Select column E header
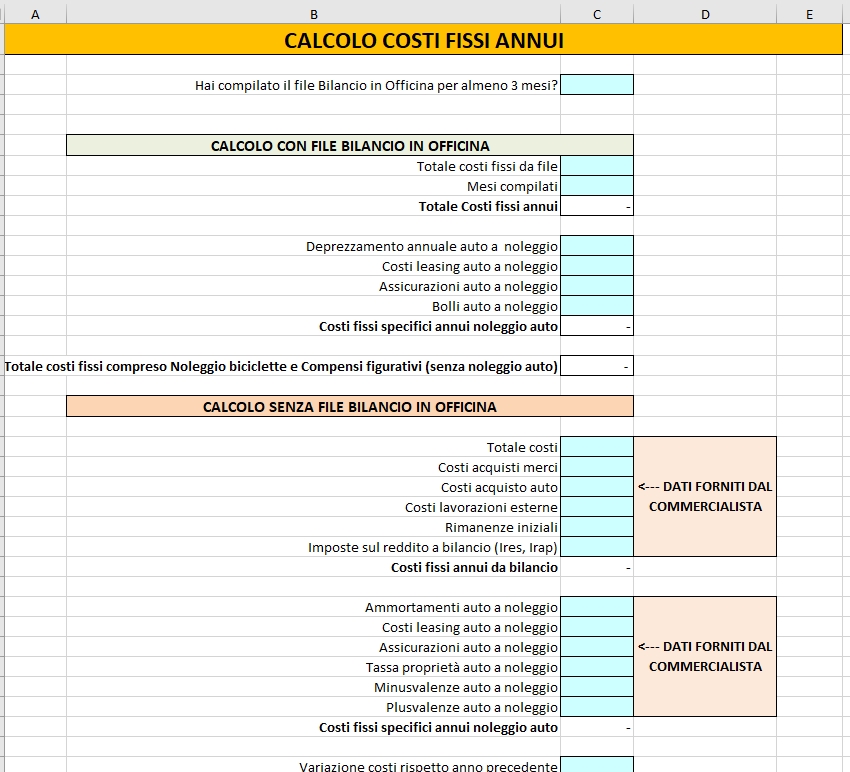Viewport: 850px width, 772px height. point(809,15)
